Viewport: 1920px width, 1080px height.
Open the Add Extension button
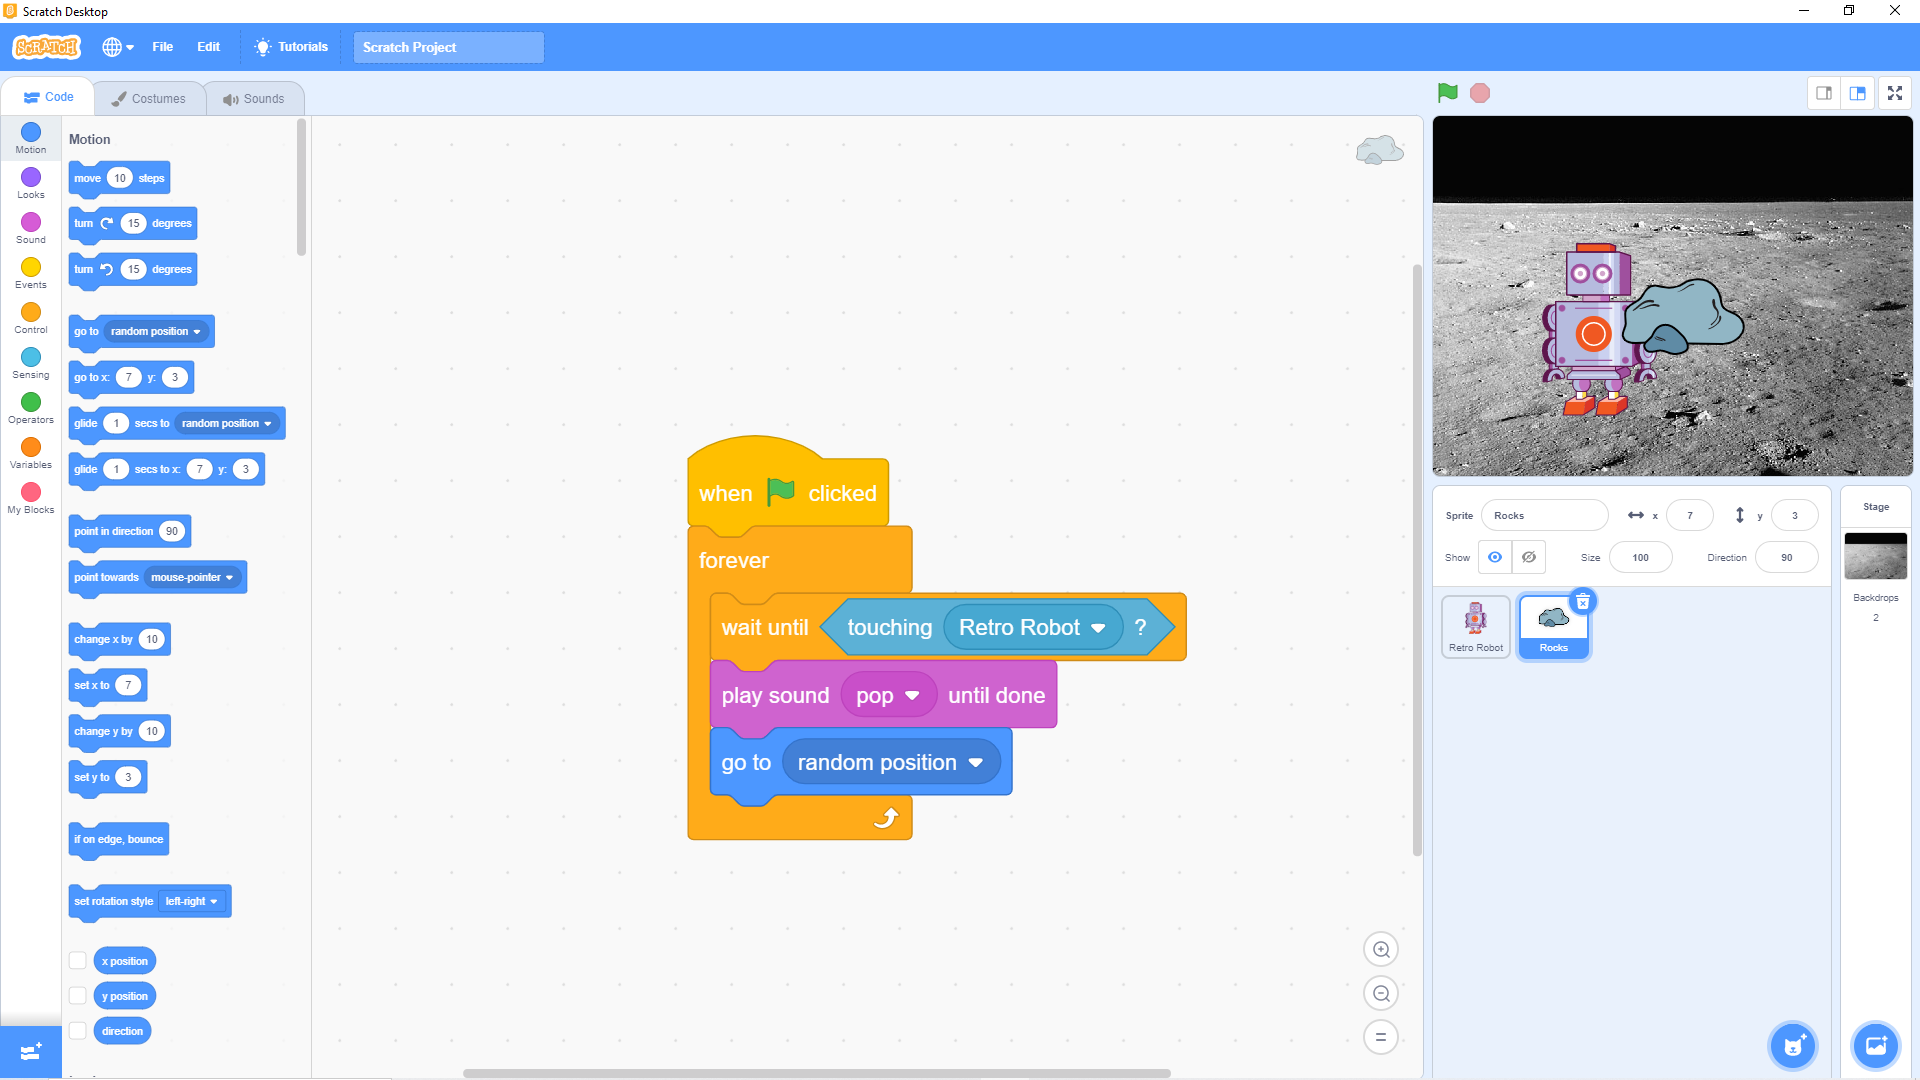(x=31, y=1052)
